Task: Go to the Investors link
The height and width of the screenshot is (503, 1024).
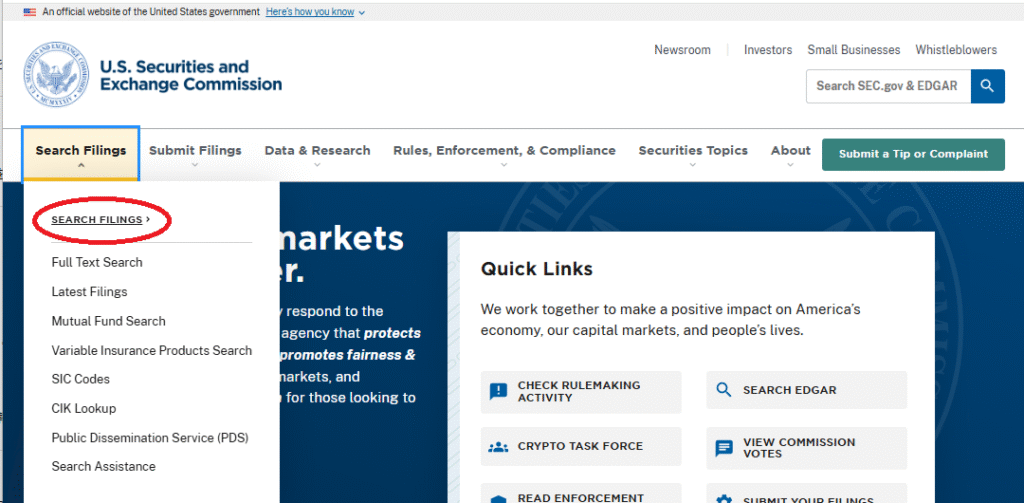Action: (x=768, y=50)
